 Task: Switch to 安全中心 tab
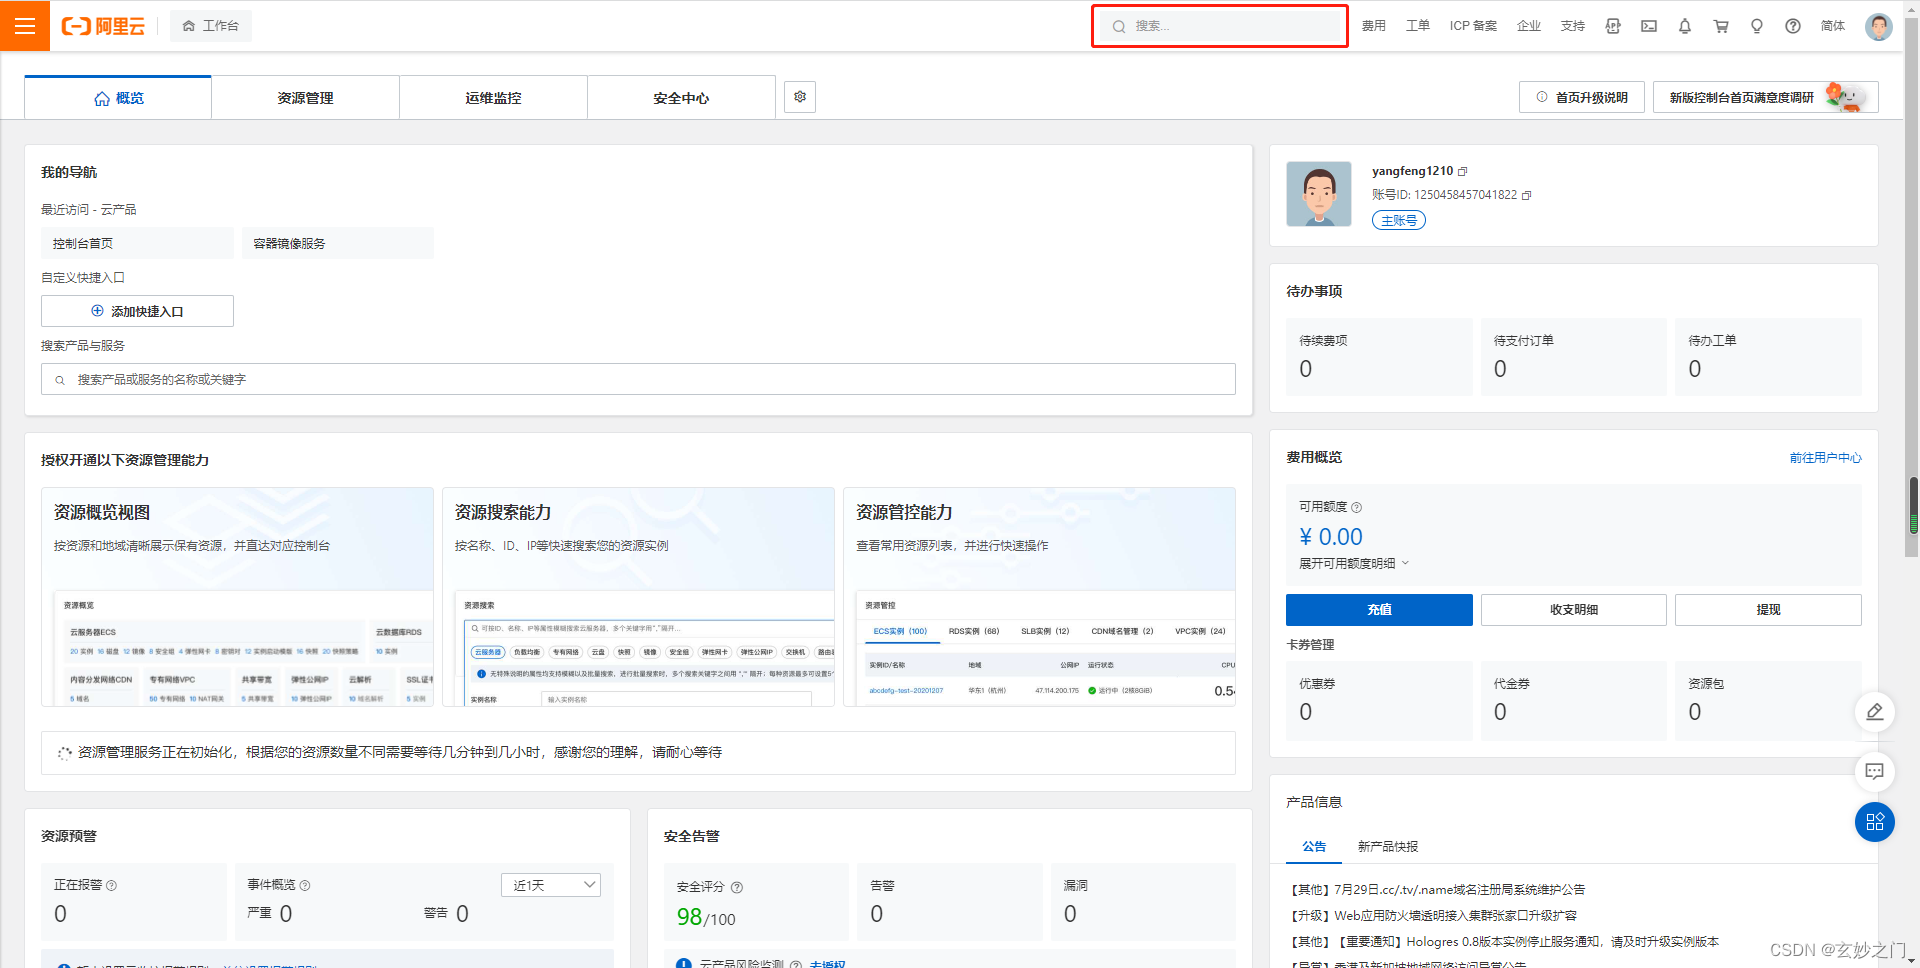[x=681, y=98]
